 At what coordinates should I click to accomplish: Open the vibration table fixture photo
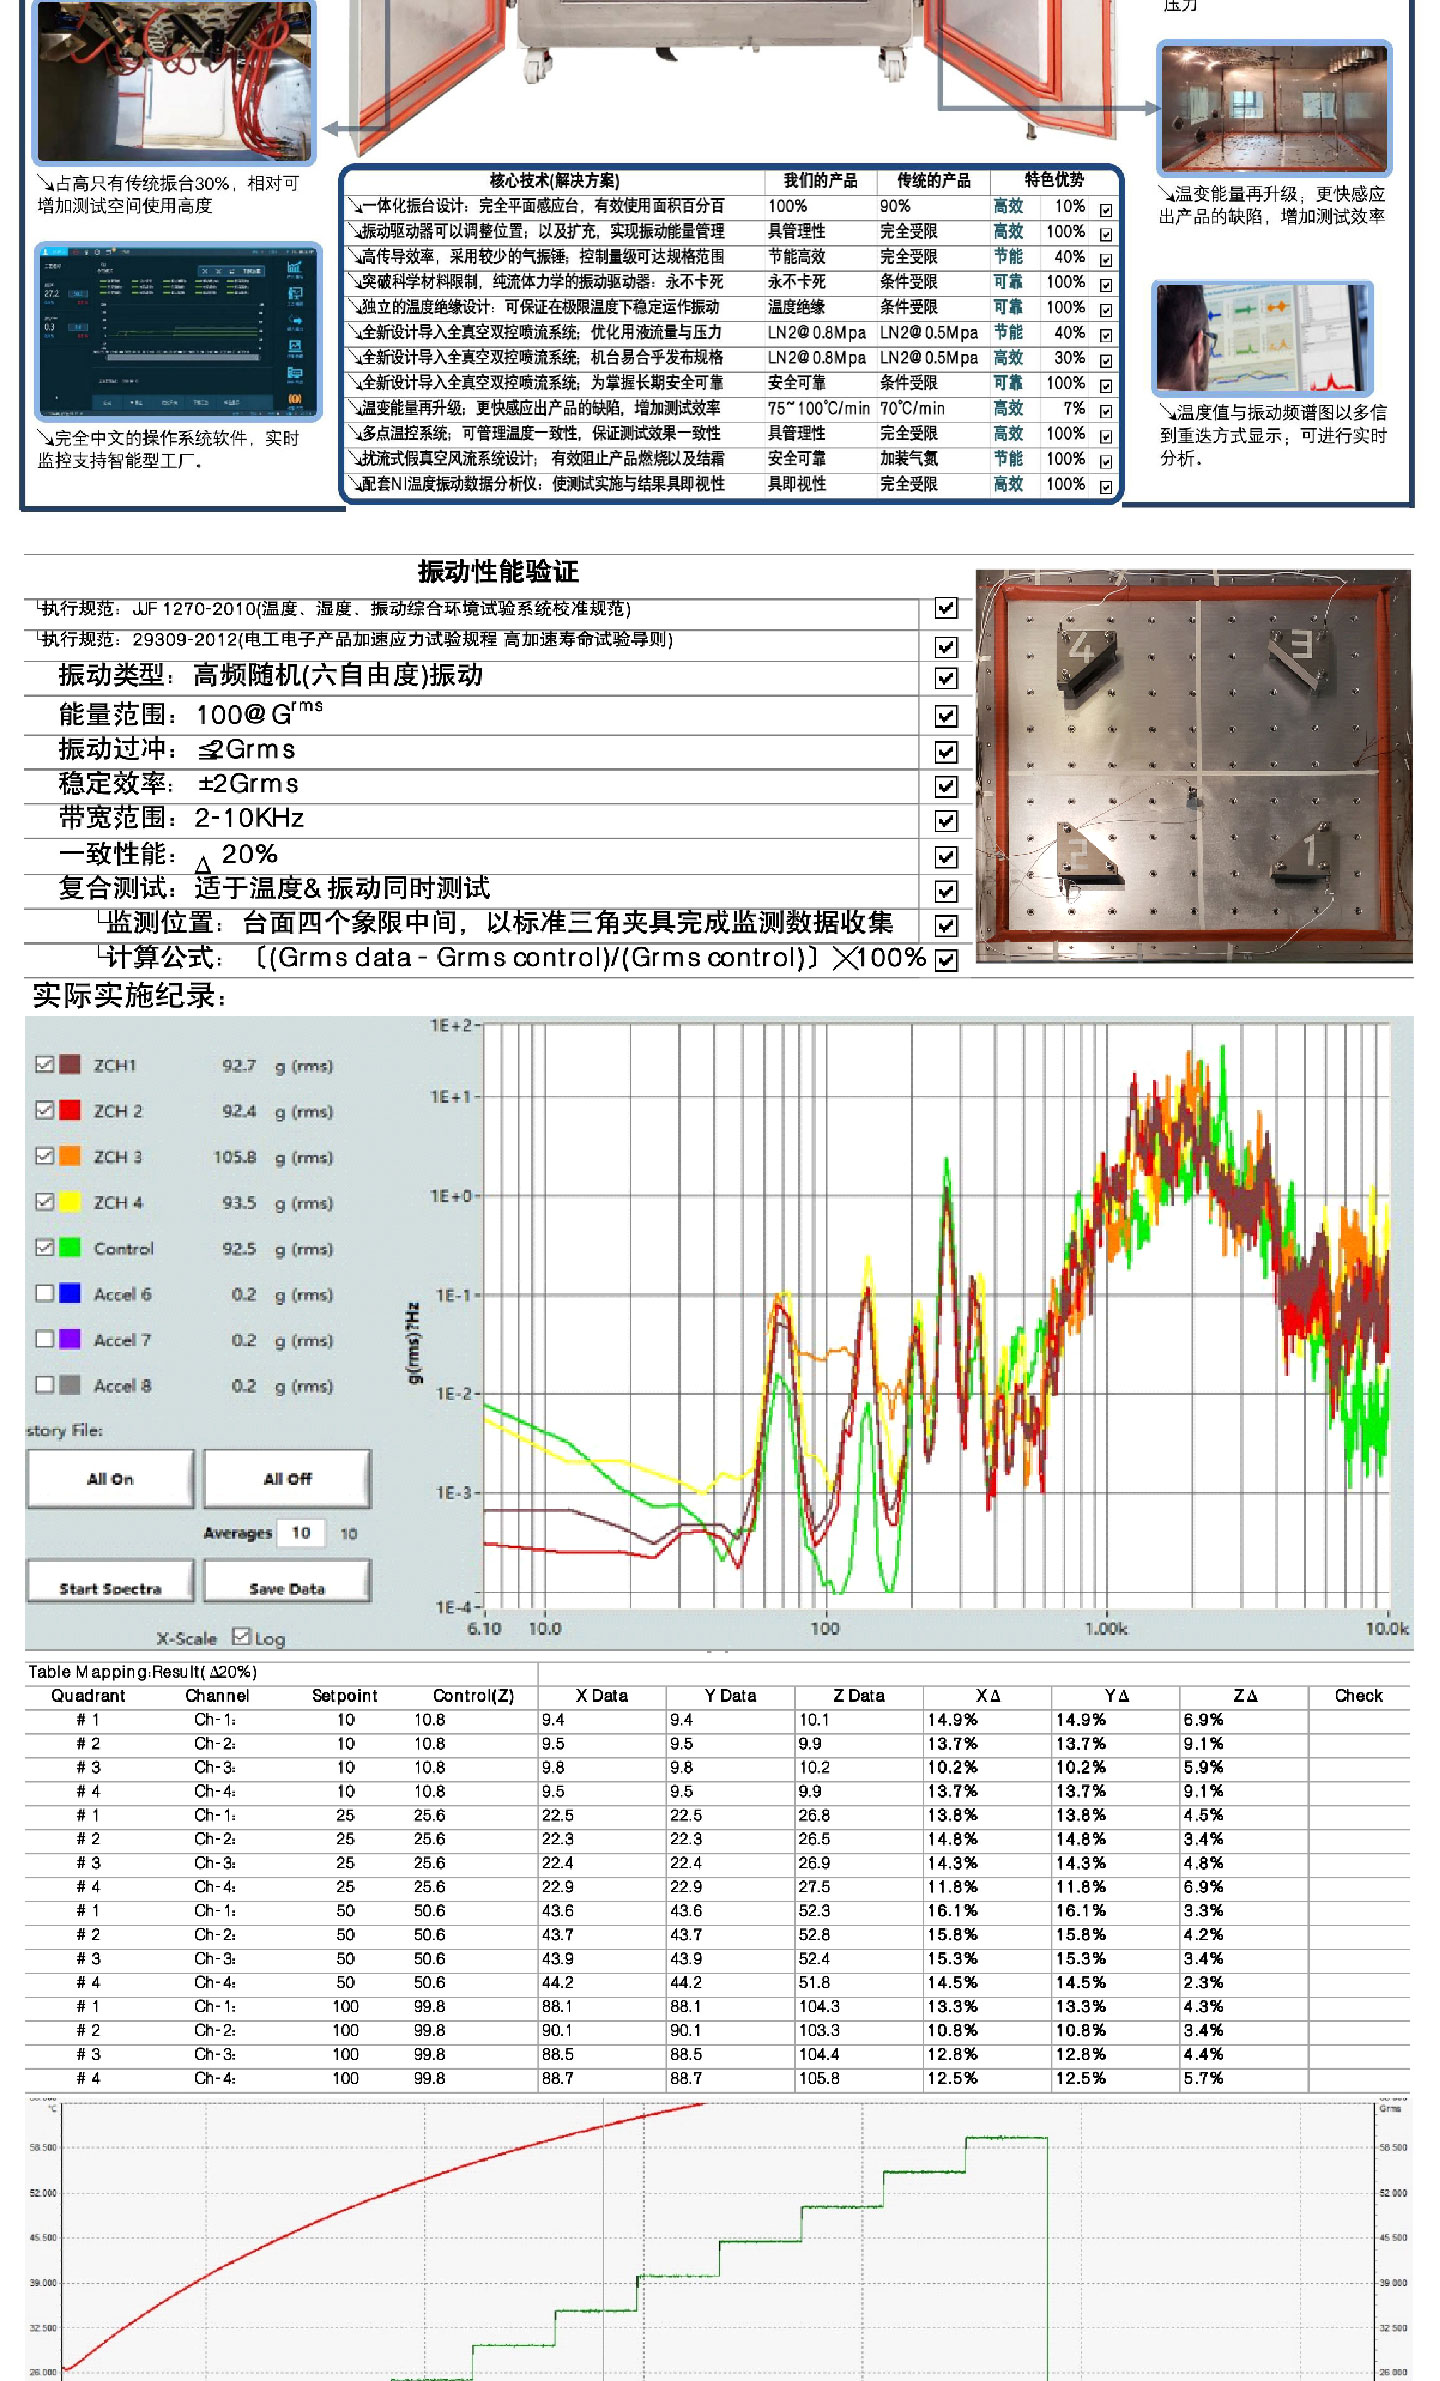1193,766
